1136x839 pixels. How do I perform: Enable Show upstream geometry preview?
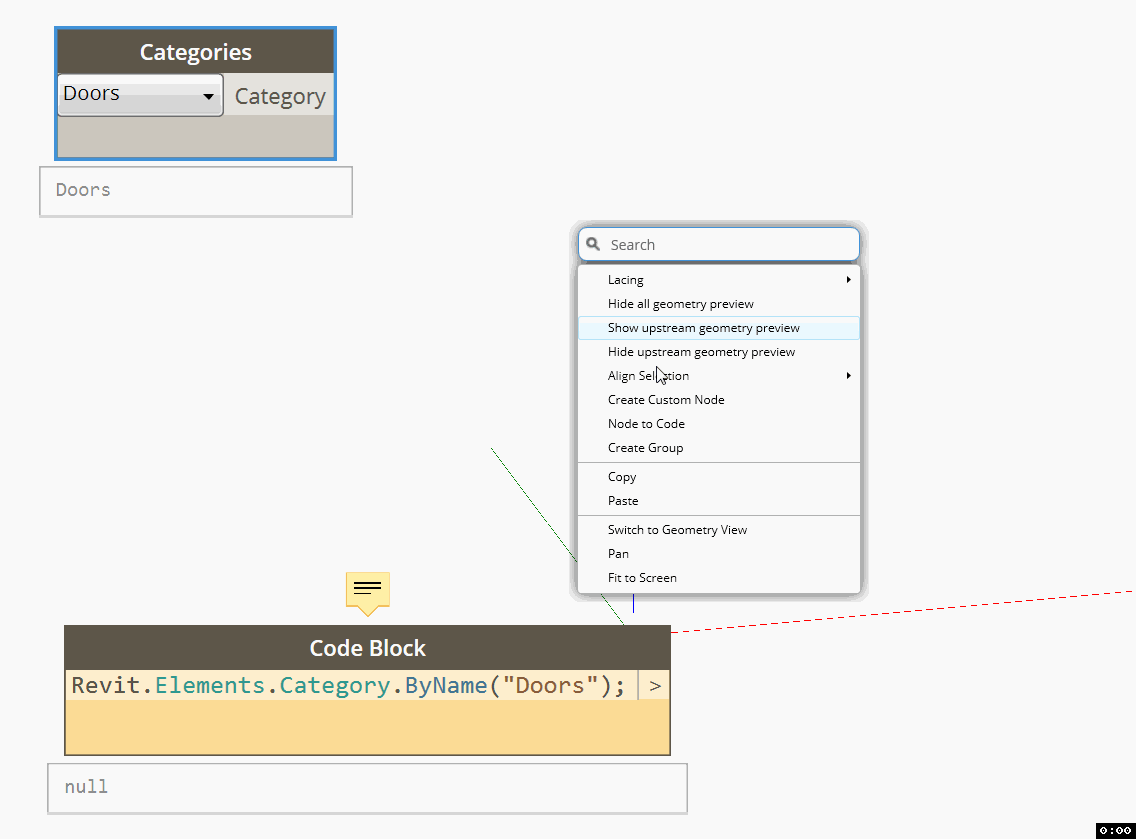click(x=703, y=327)
